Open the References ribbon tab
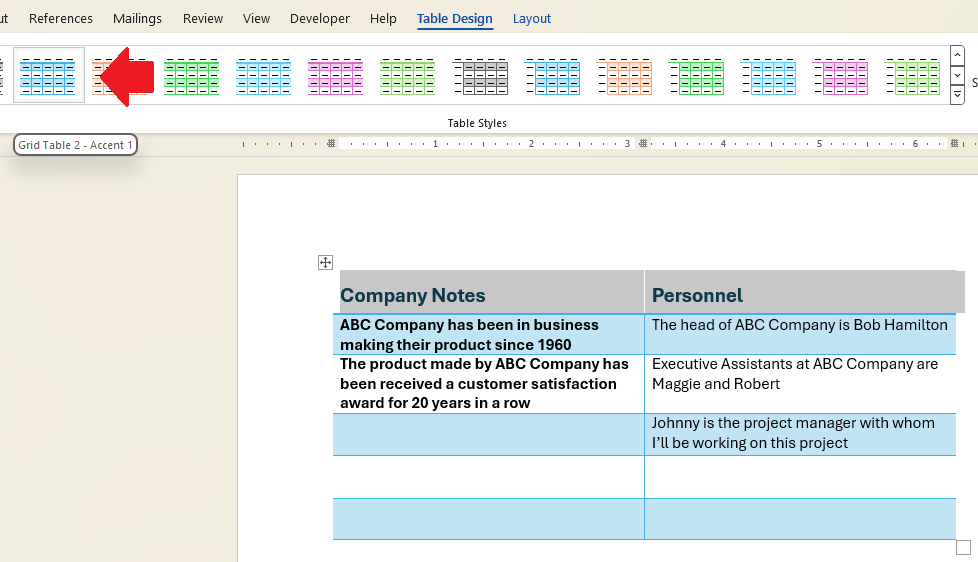Image resolution: width=978 pixels, height=562 pixels. point(61,19)
